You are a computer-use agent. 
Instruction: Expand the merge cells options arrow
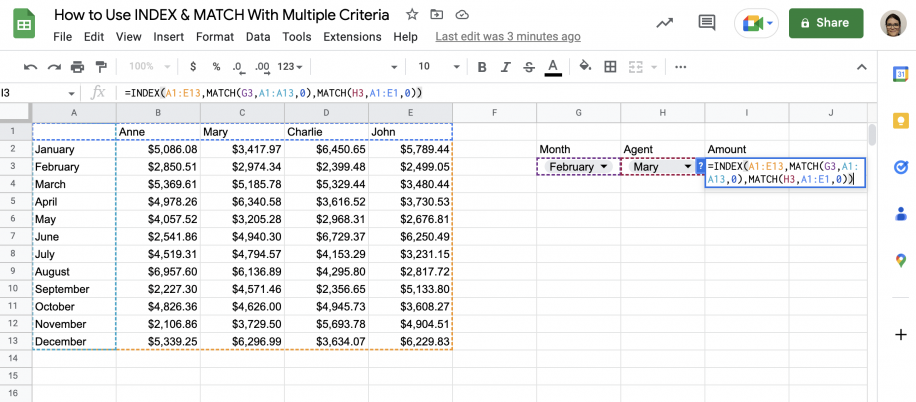pos(654,67)
